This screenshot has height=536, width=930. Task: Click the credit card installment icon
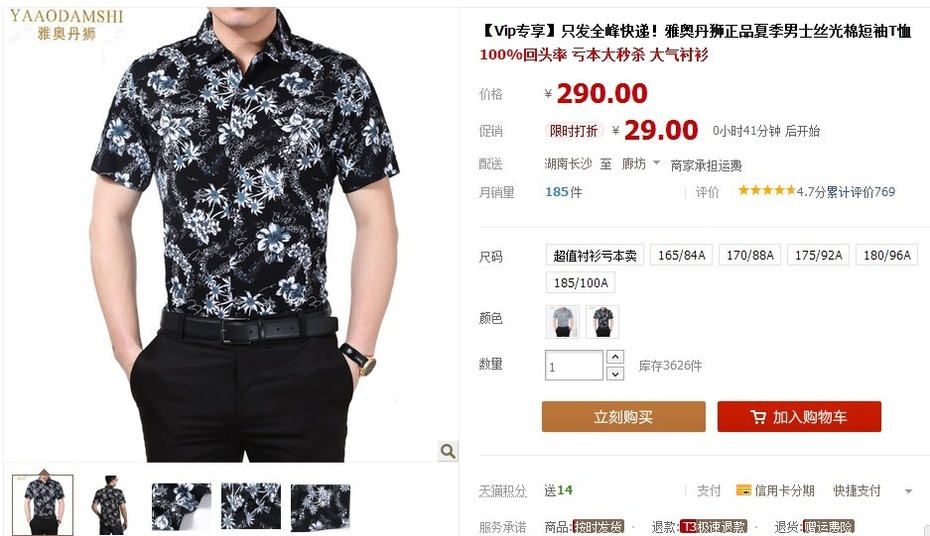point(743,490)
